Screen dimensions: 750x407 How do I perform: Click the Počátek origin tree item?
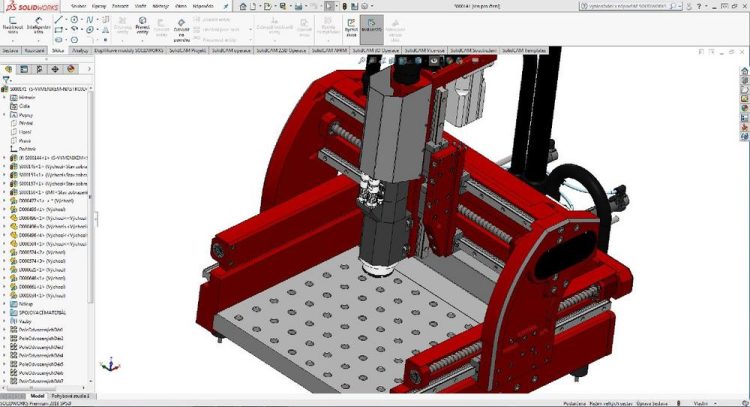pos(26,148)
